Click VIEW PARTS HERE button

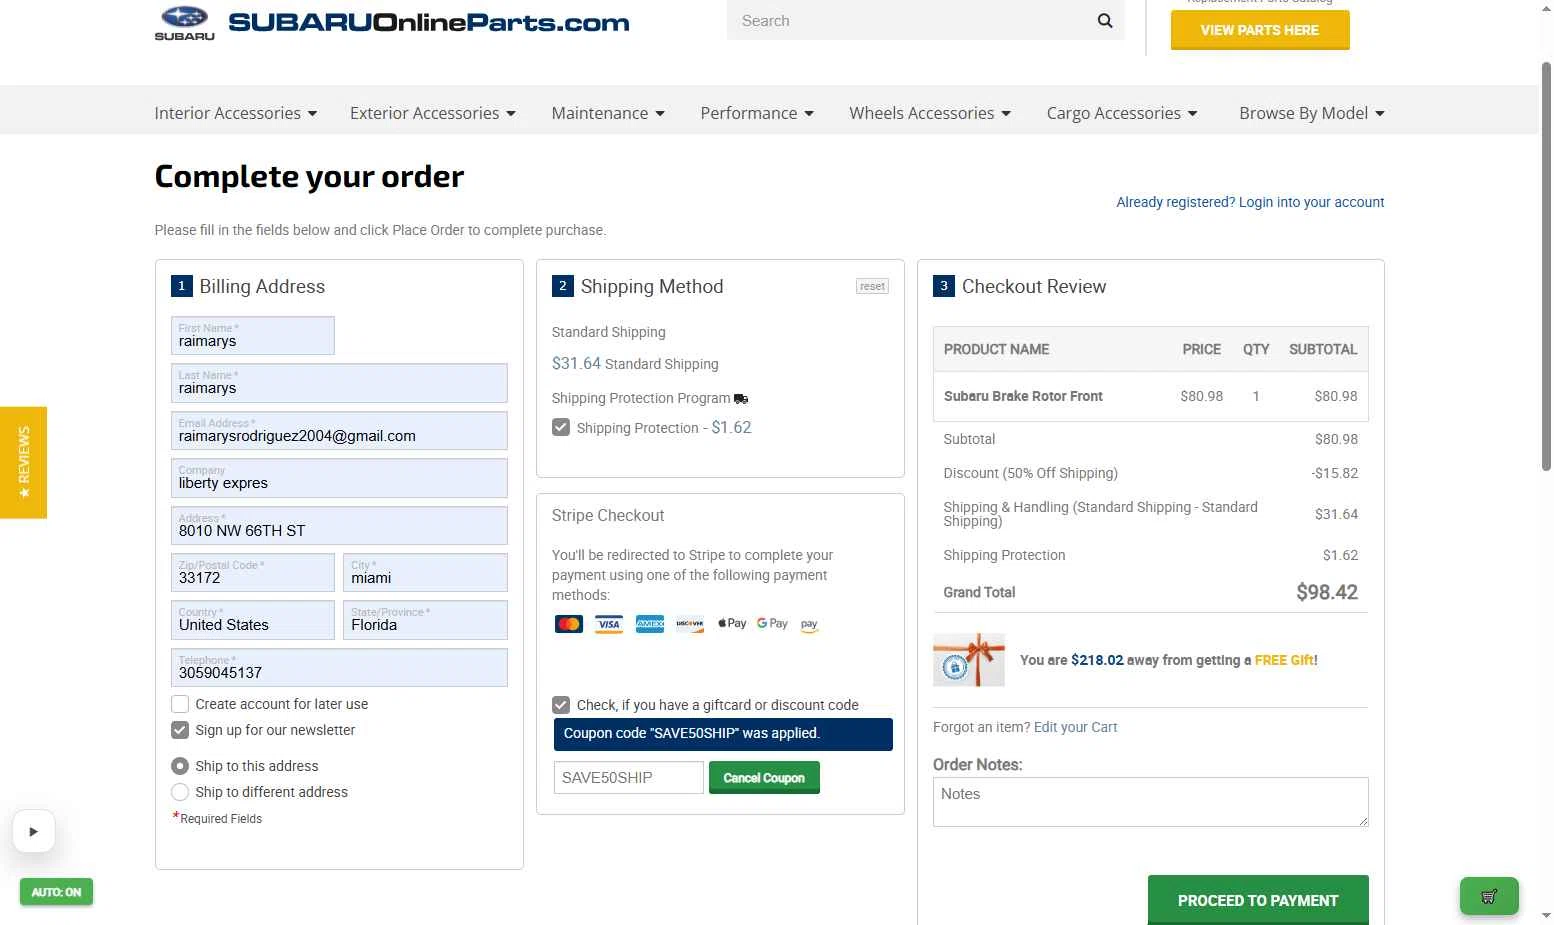pos(1260,30)
